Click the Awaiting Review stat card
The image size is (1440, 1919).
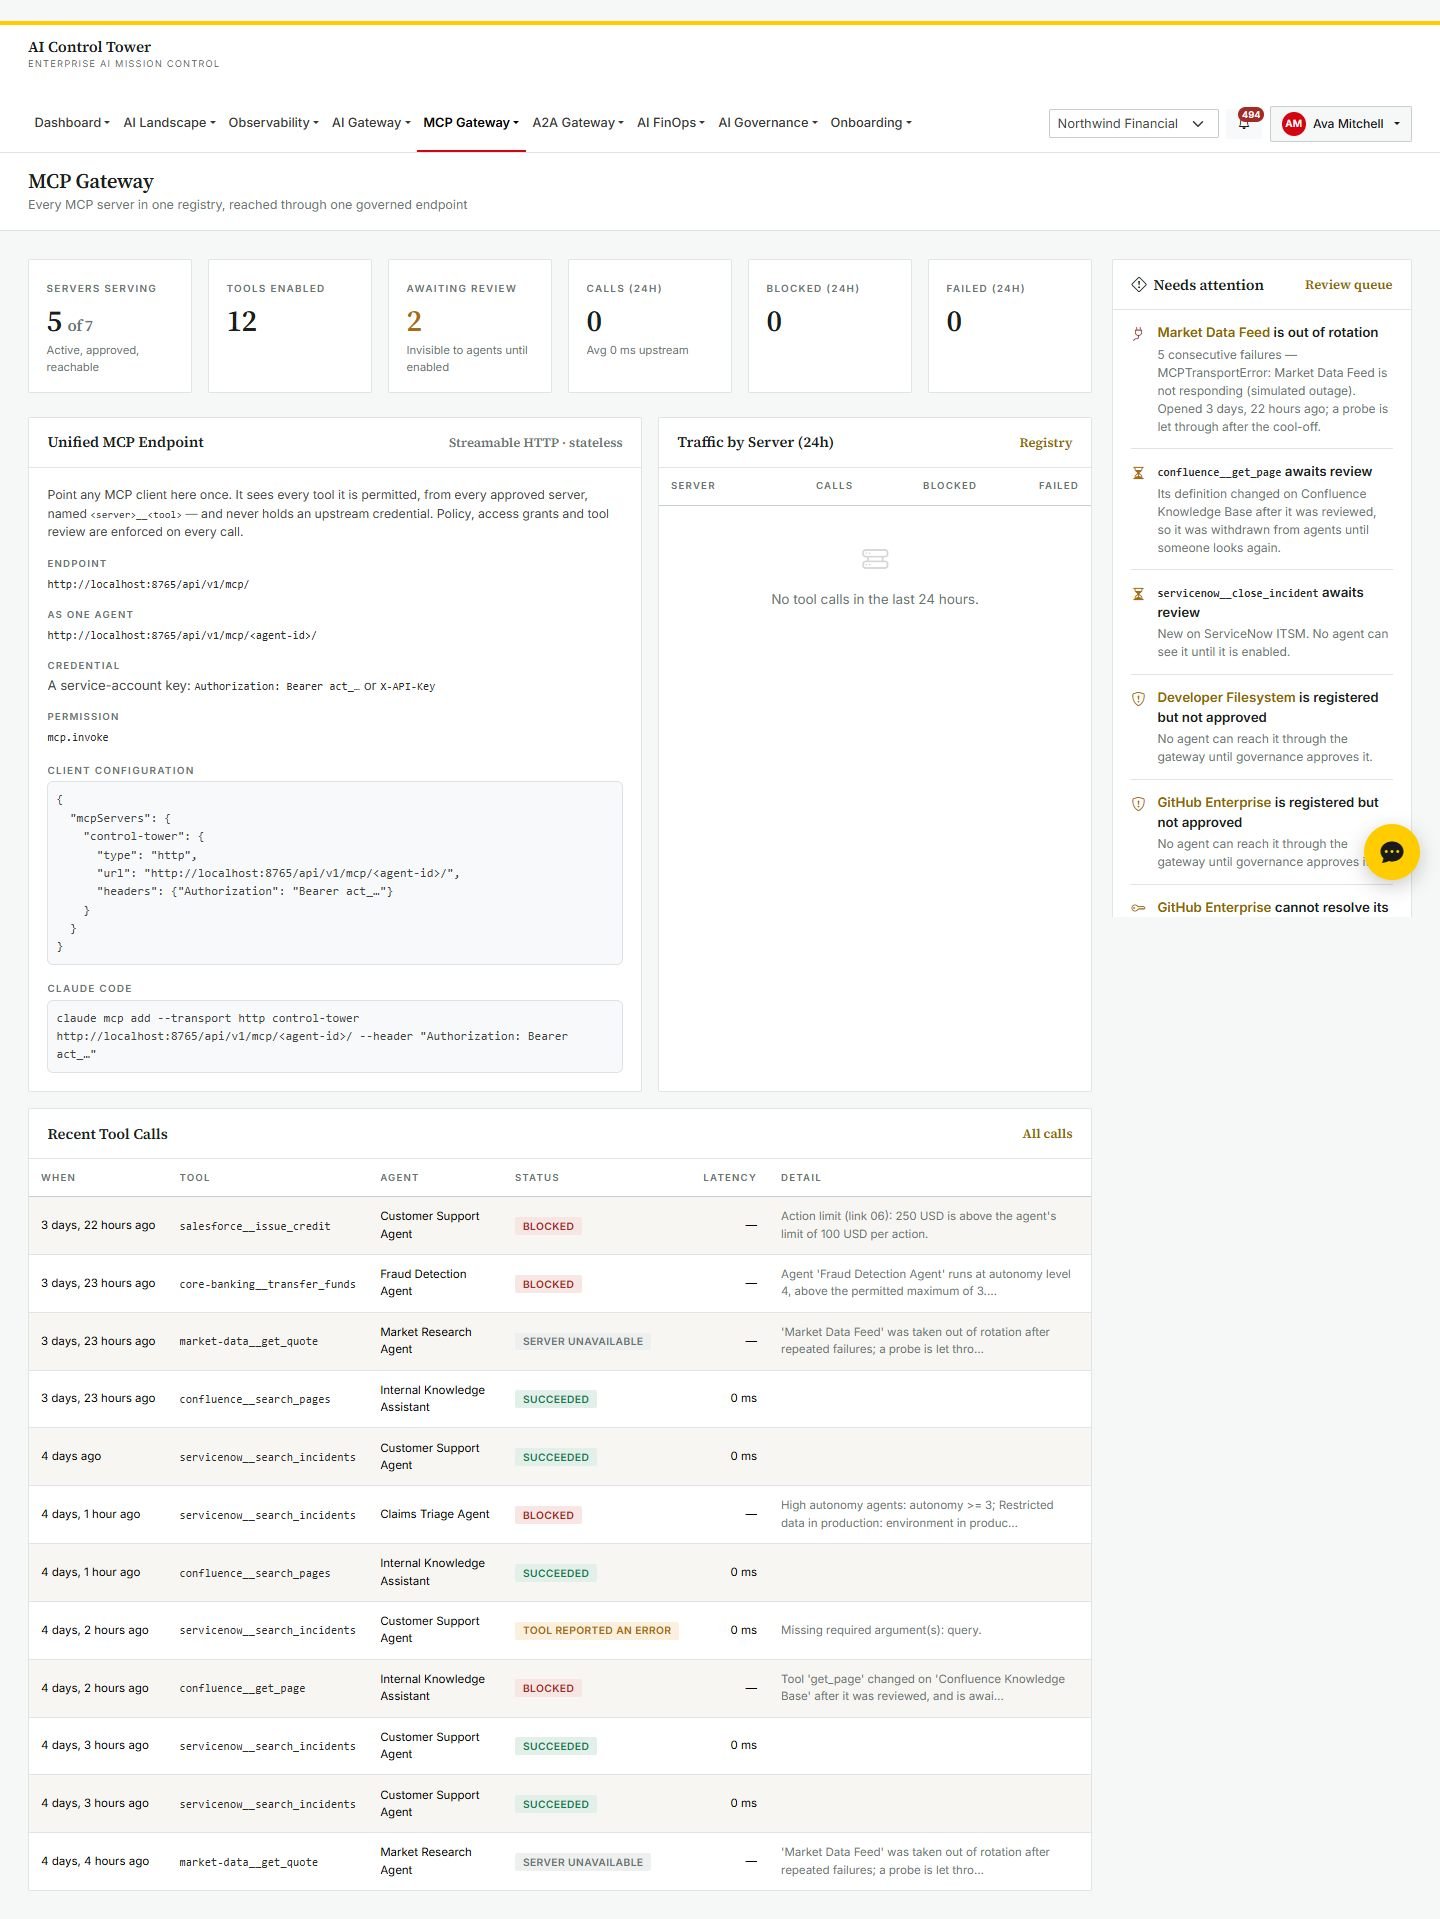470,326
